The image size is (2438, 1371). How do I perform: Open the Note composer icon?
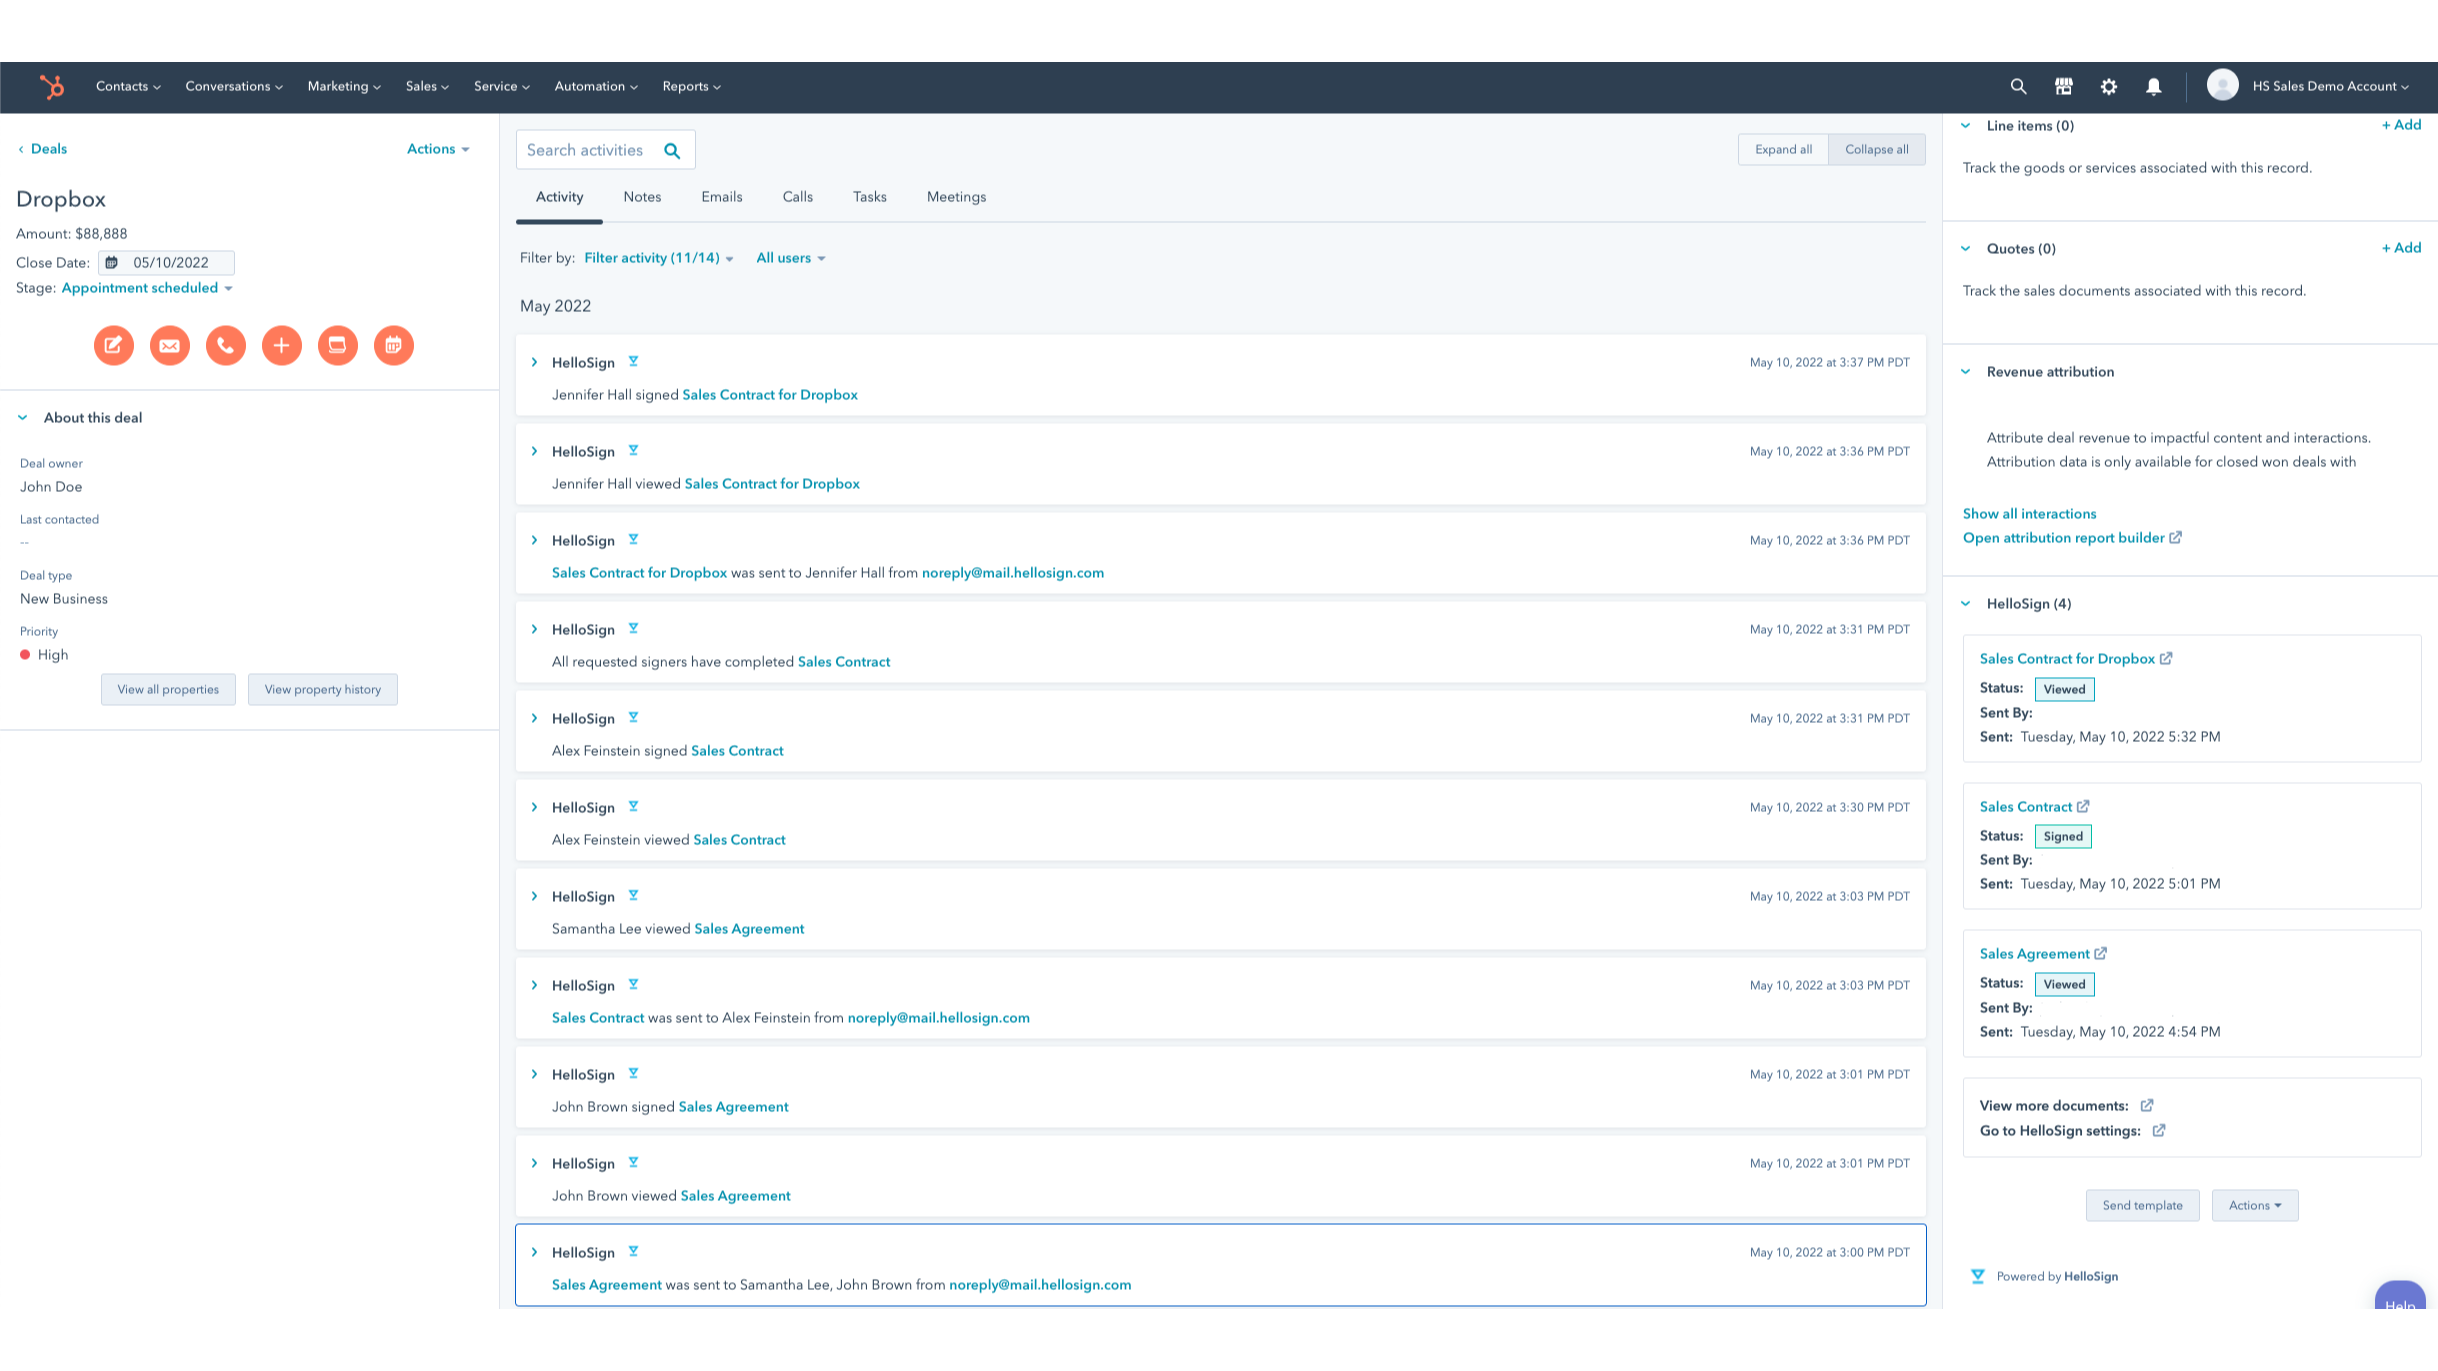coord(113,345)
